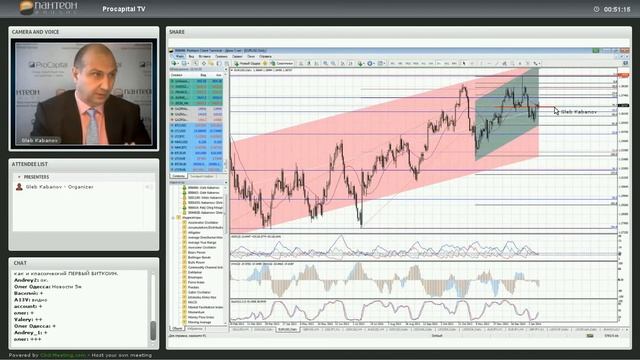Select Bulls Power indicator
The height and width of the screenshot is (360, 640).
pyautogui.click(x=196, y=262)
